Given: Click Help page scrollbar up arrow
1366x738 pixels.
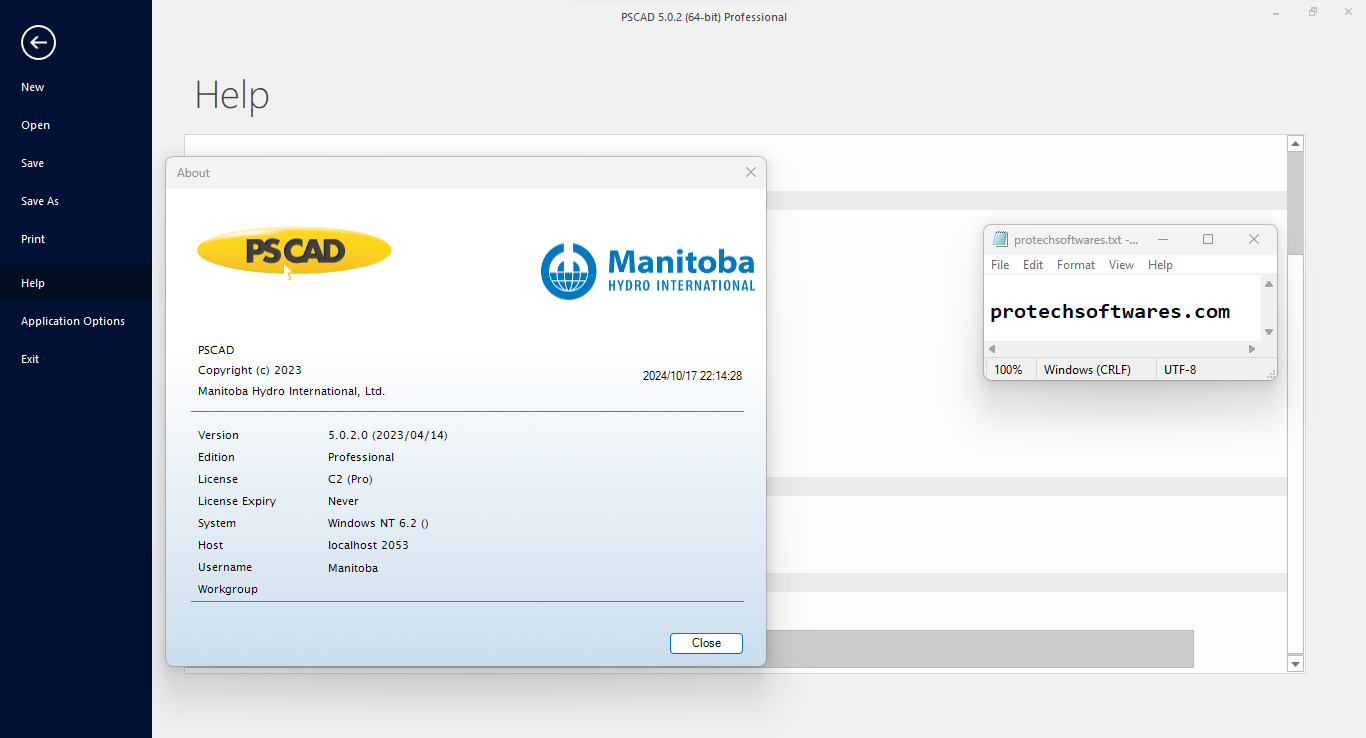Looking at the screenshot, I should 1296,143.
